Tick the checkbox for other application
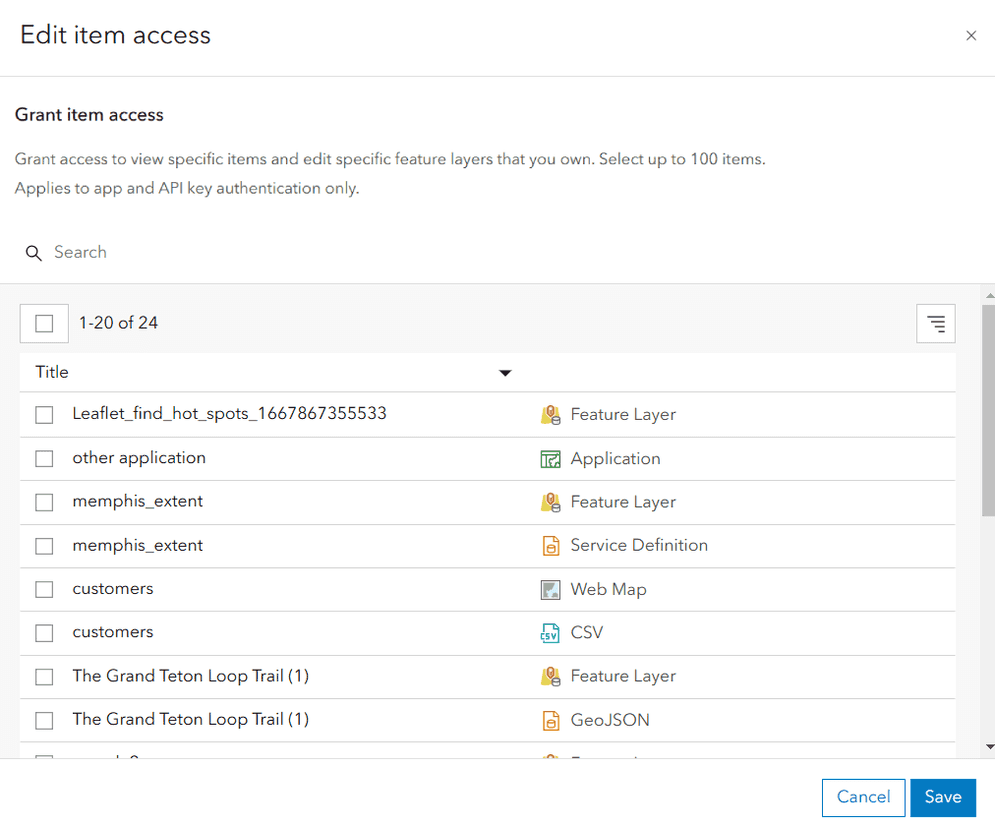The image size is (995, 832). point(44,459)
